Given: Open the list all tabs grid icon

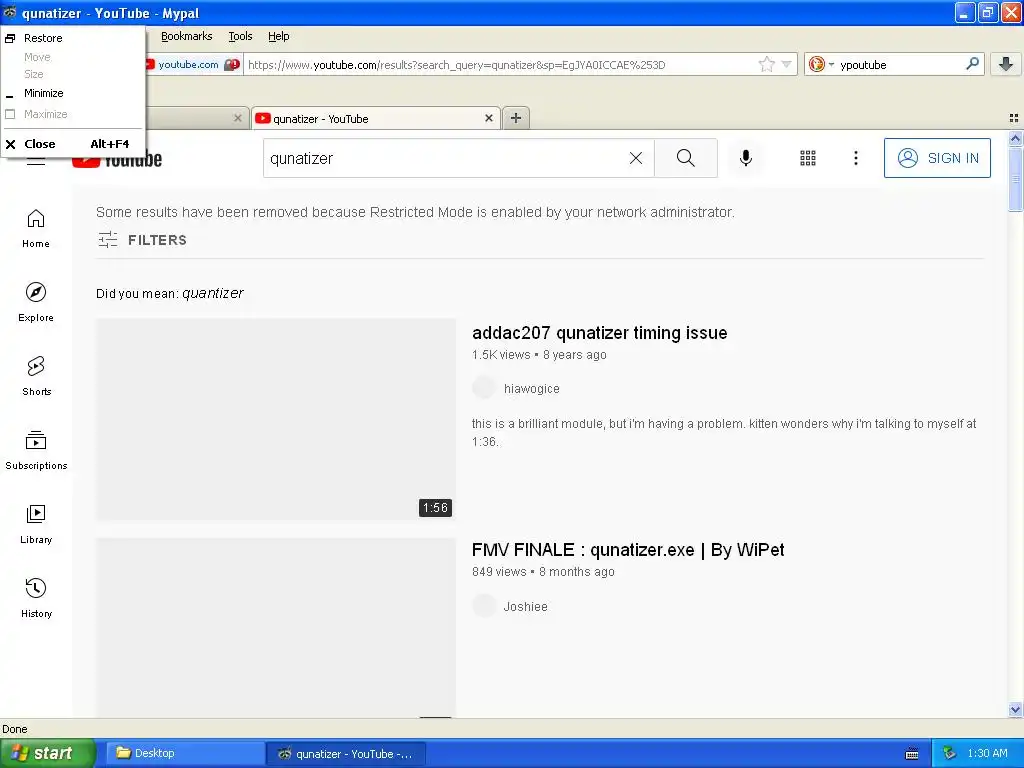Looking at the screenshot, I should [1014, 118].
